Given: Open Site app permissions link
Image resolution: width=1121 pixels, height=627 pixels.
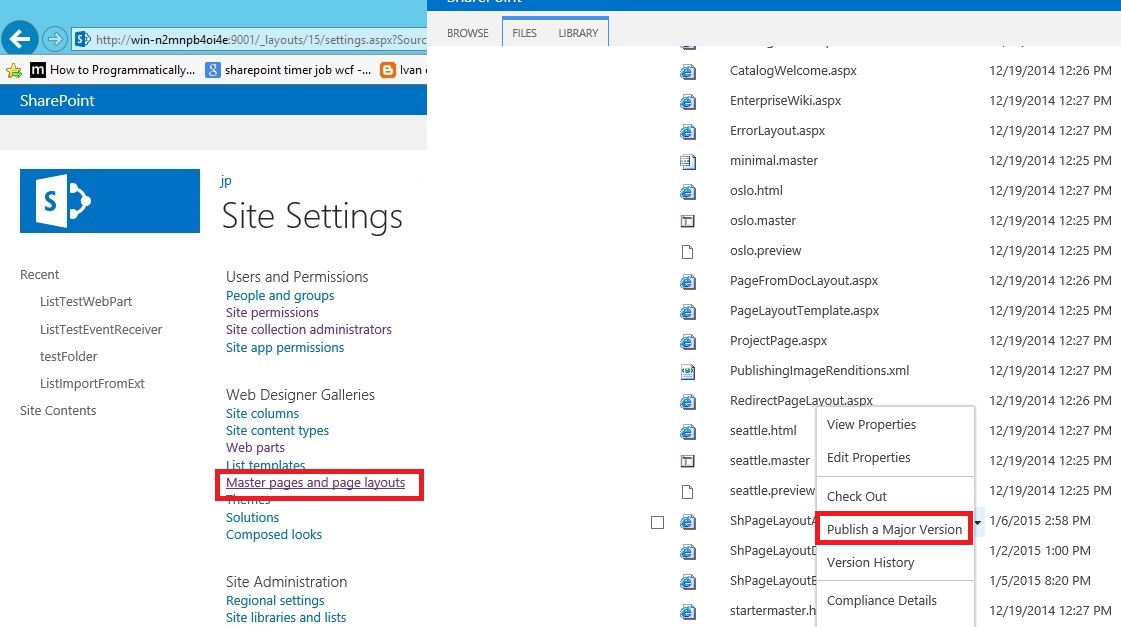Looking at the screenshot, I should point(285,348).
